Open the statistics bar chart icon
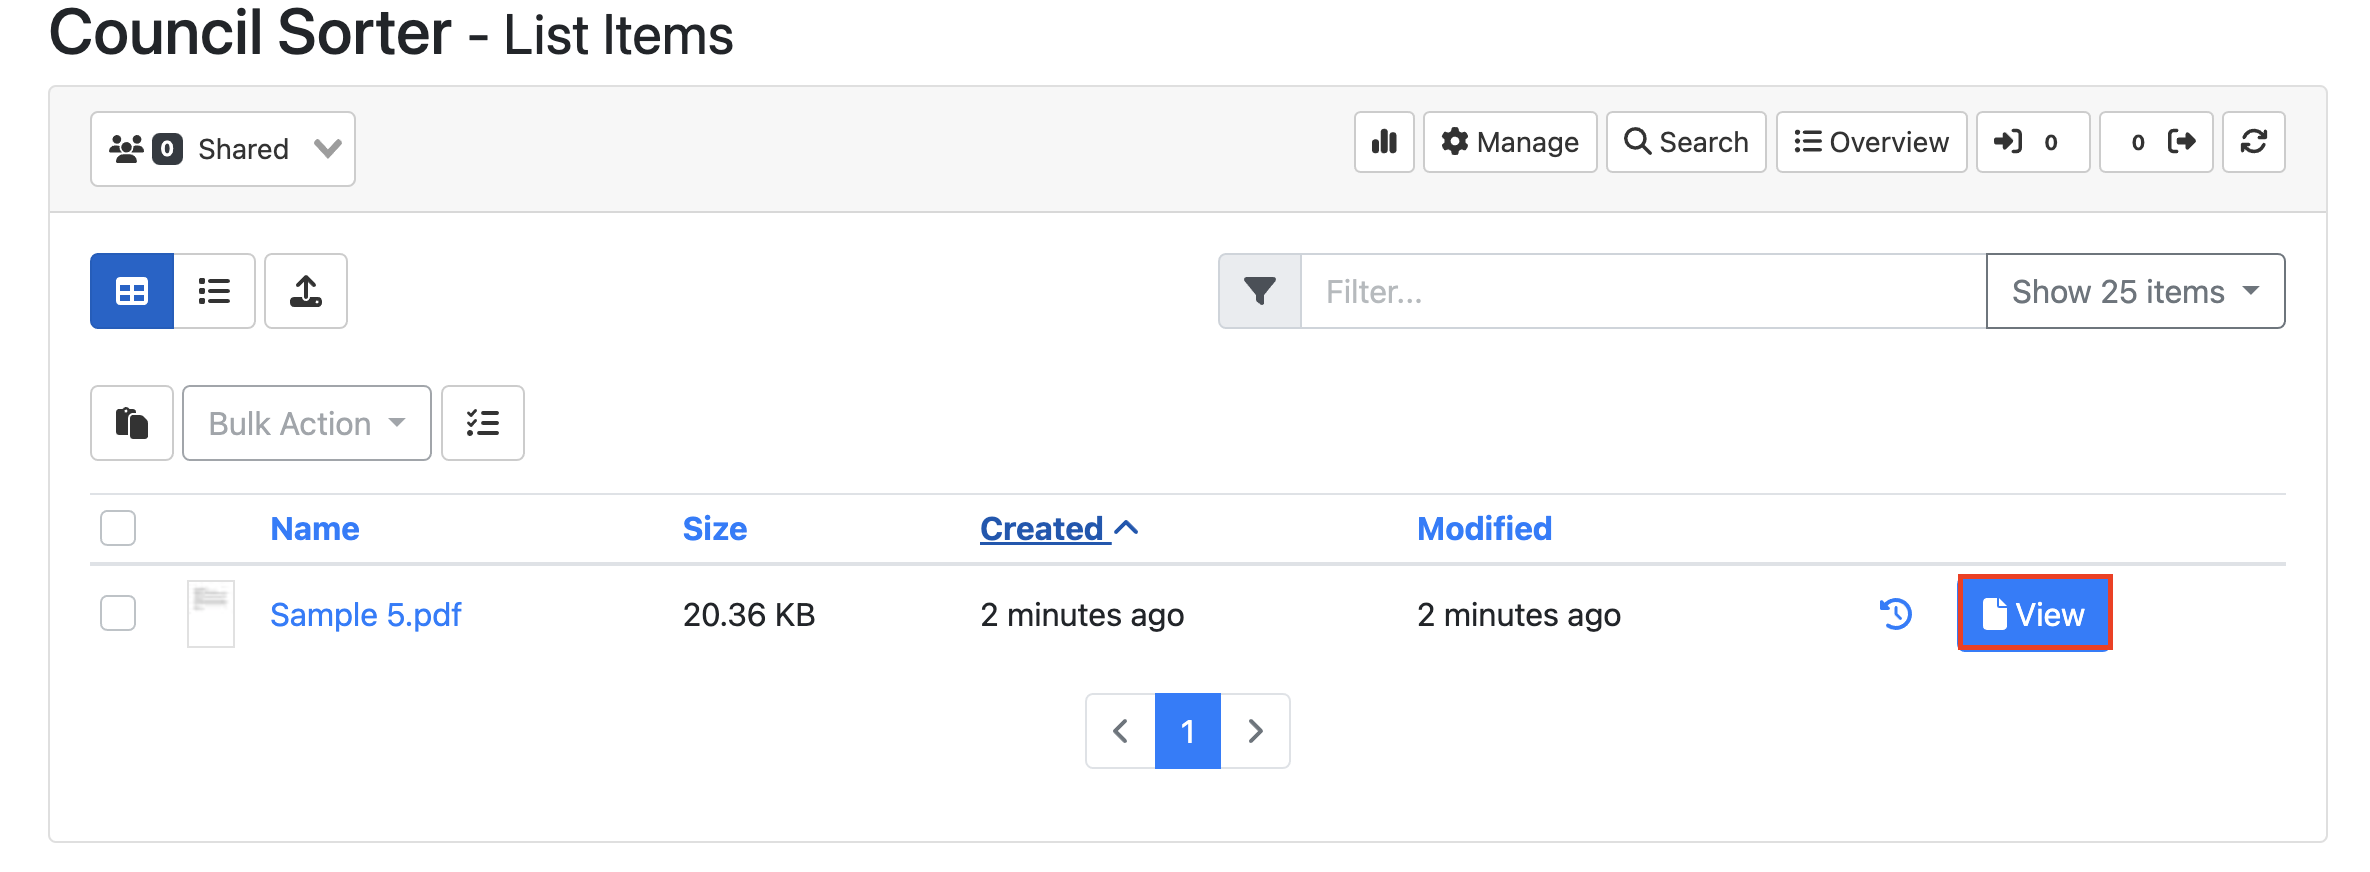Viewport: 2370px width, 872px height. (x=1384, y=142)
